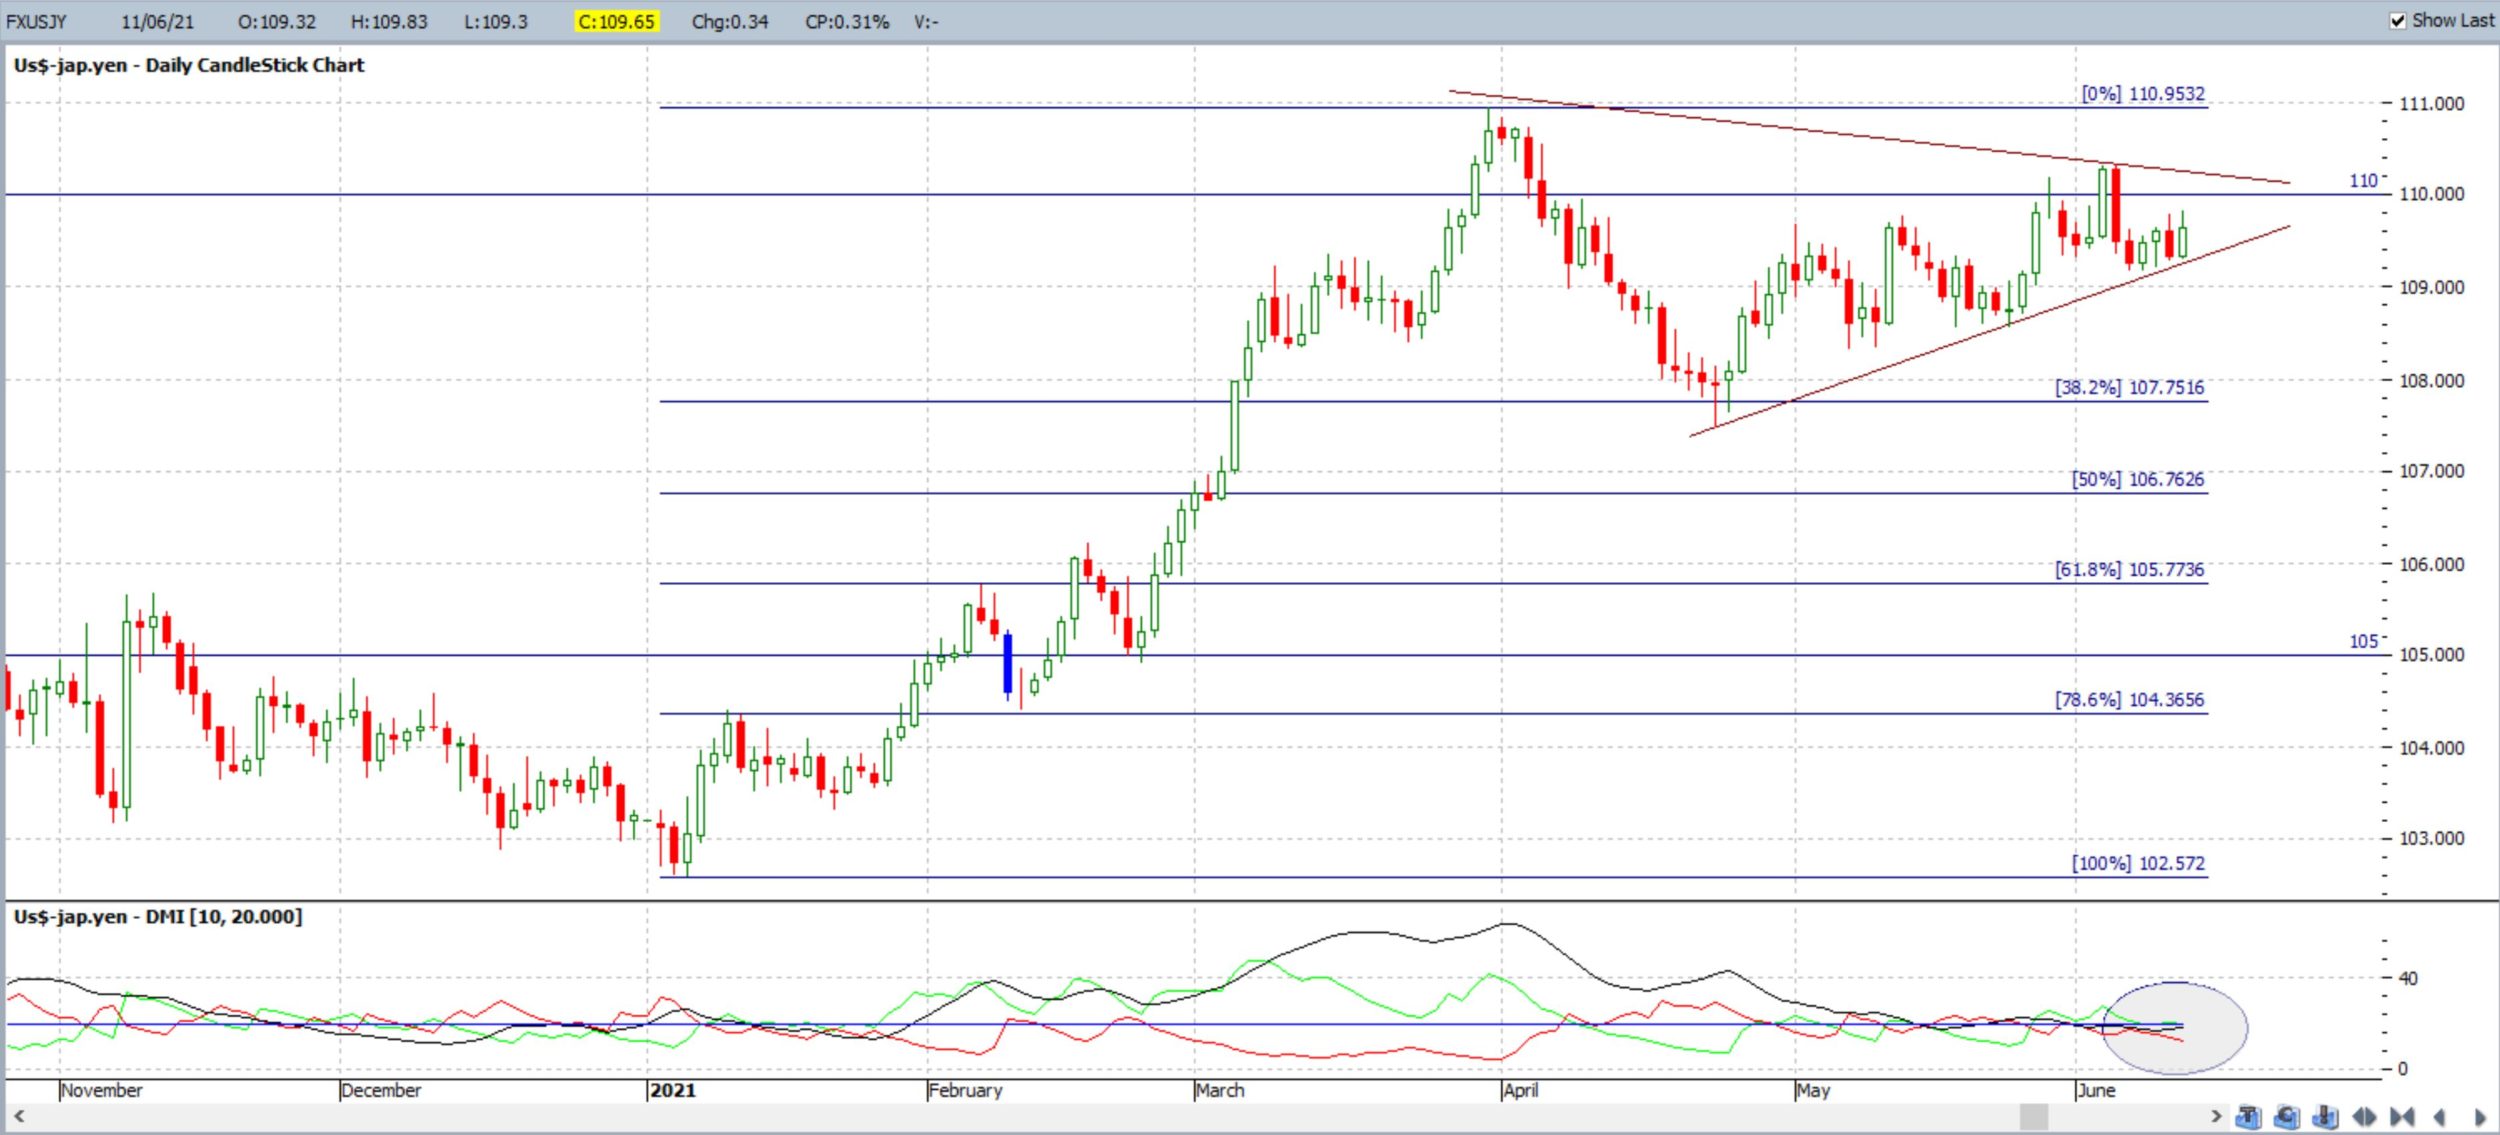The width and height of the screenshot is (2500, 1135).
Task: Click the 103.000 price axis label
Action: 2432,839
